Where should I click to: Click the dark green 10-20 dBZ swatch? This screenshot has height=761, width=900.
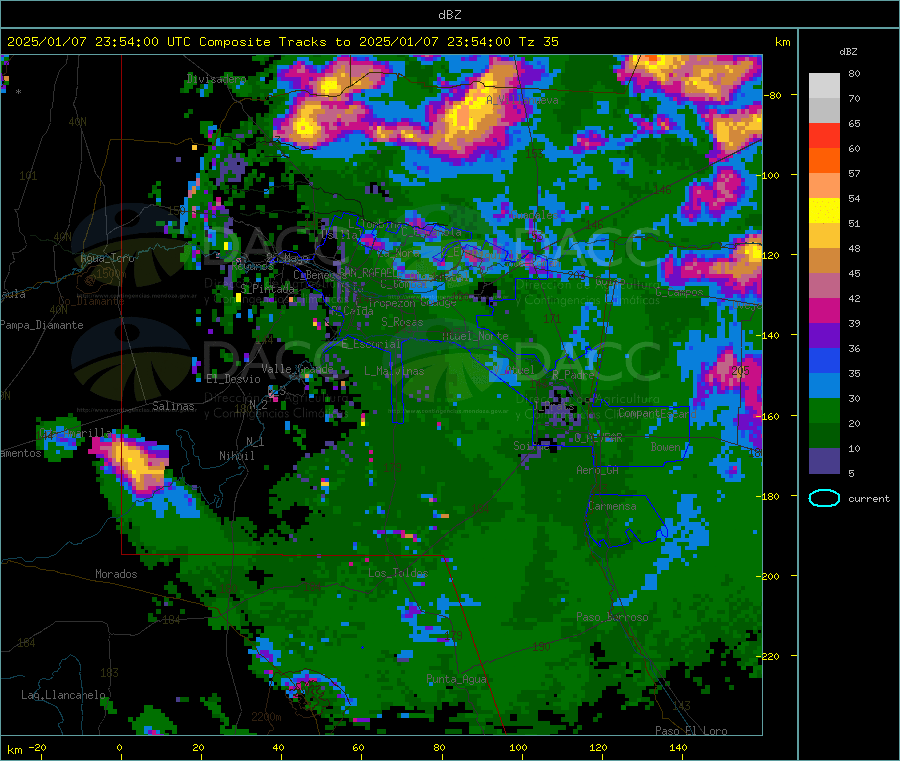824,436
